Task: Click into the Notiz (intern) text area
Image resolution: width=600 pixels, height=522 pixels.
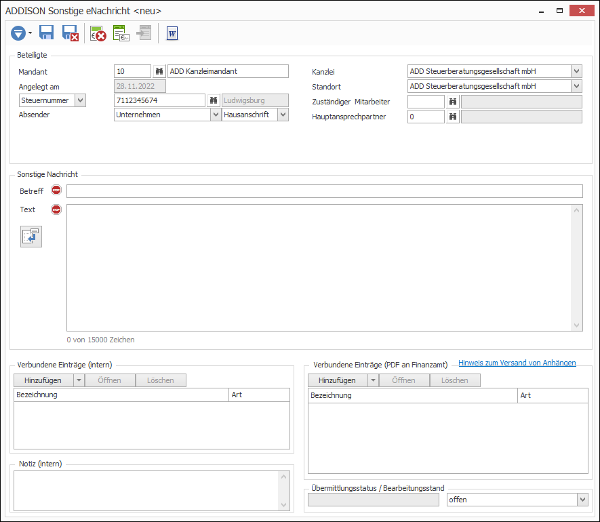Action: [147, 491]
